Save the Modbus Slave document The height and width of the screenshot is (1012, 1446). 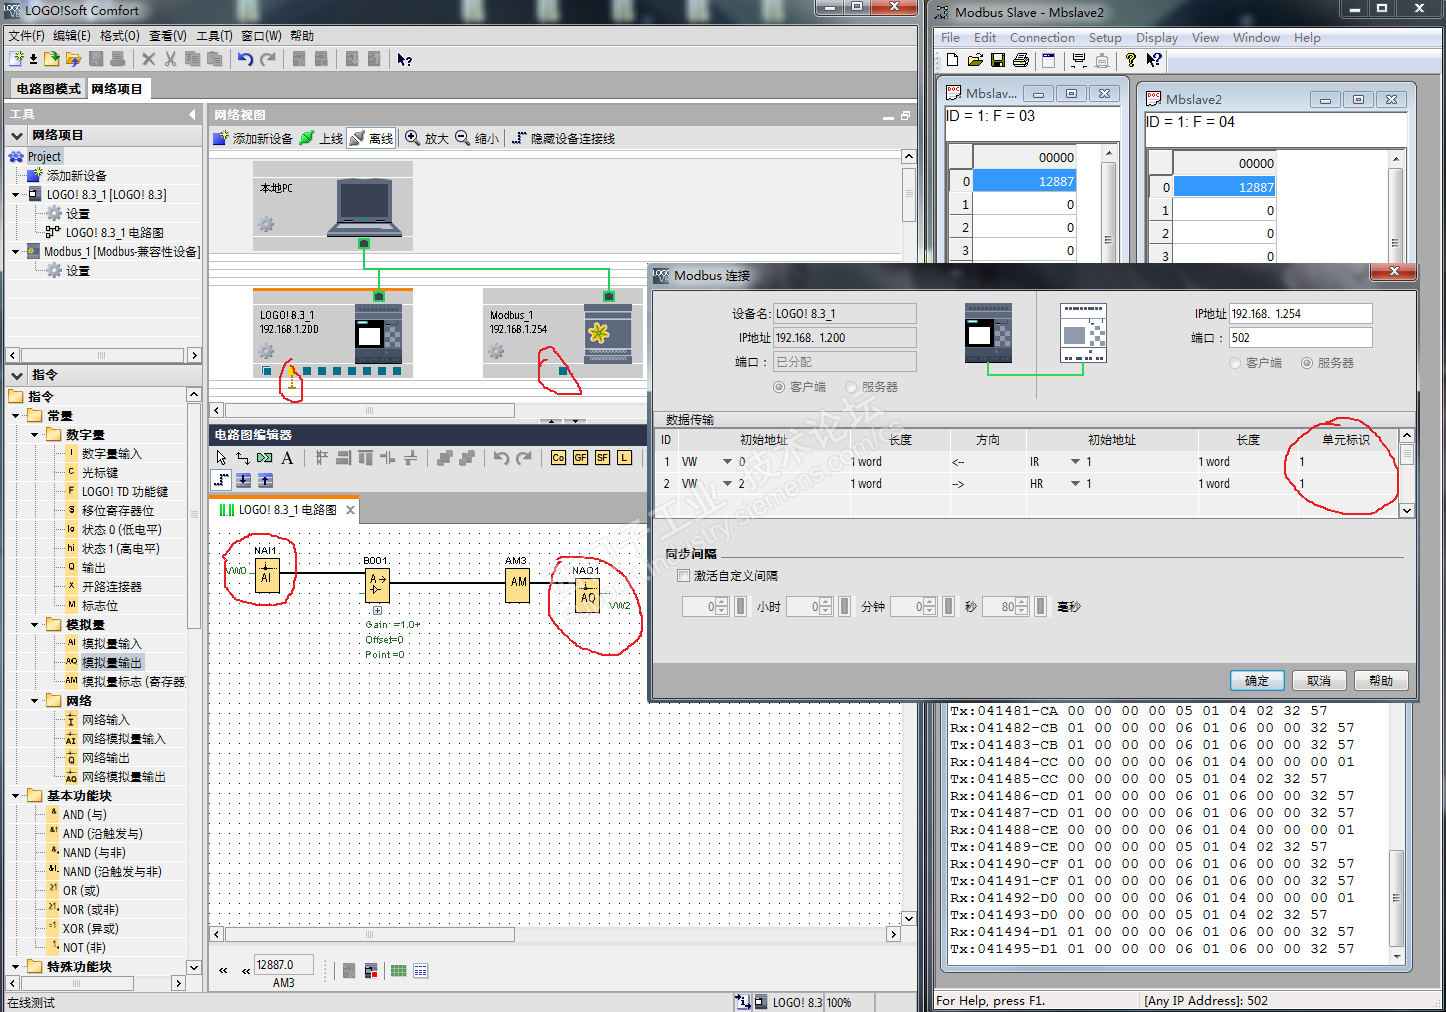tap(998, 60)
